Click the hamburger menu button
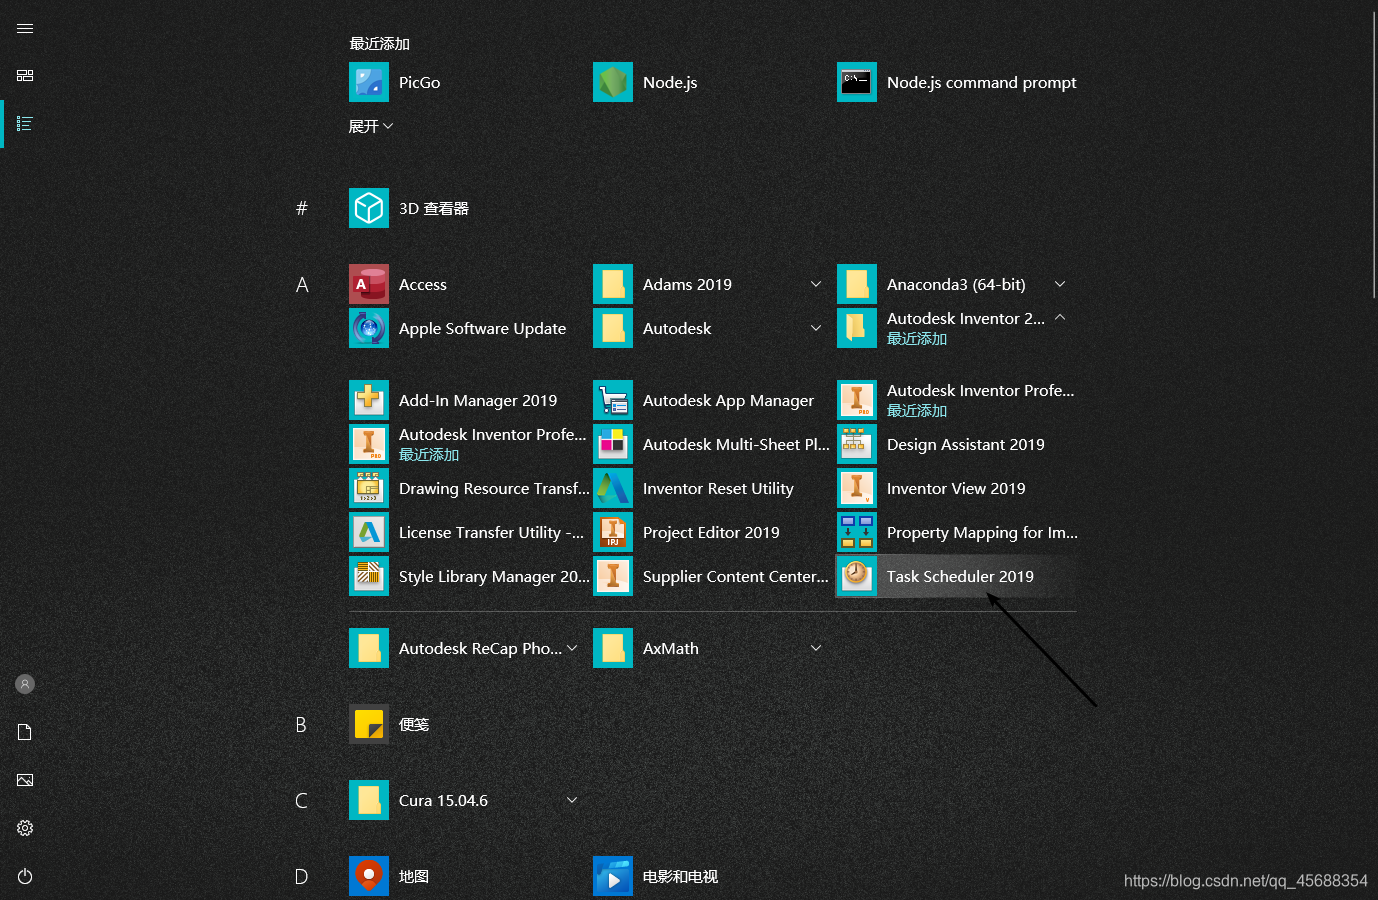Image resolution: width=1378 pixels, height=900 pixels. 25,28
